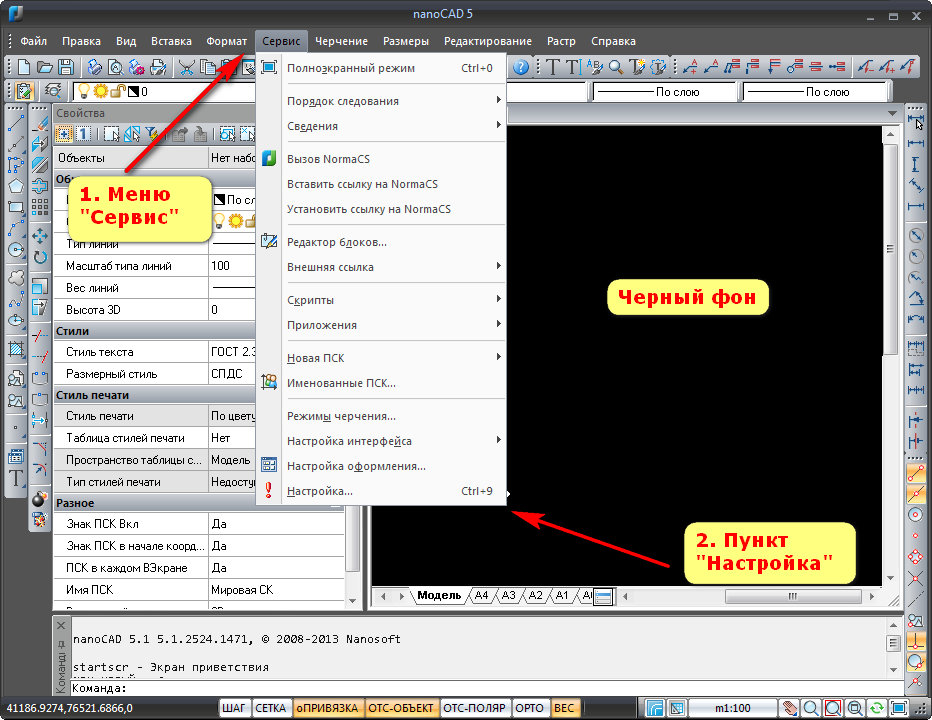The height and width of the screenshot is (720, 932).
Task: Toggle the layer unlock padlock icon
Action: click(118, 91)
